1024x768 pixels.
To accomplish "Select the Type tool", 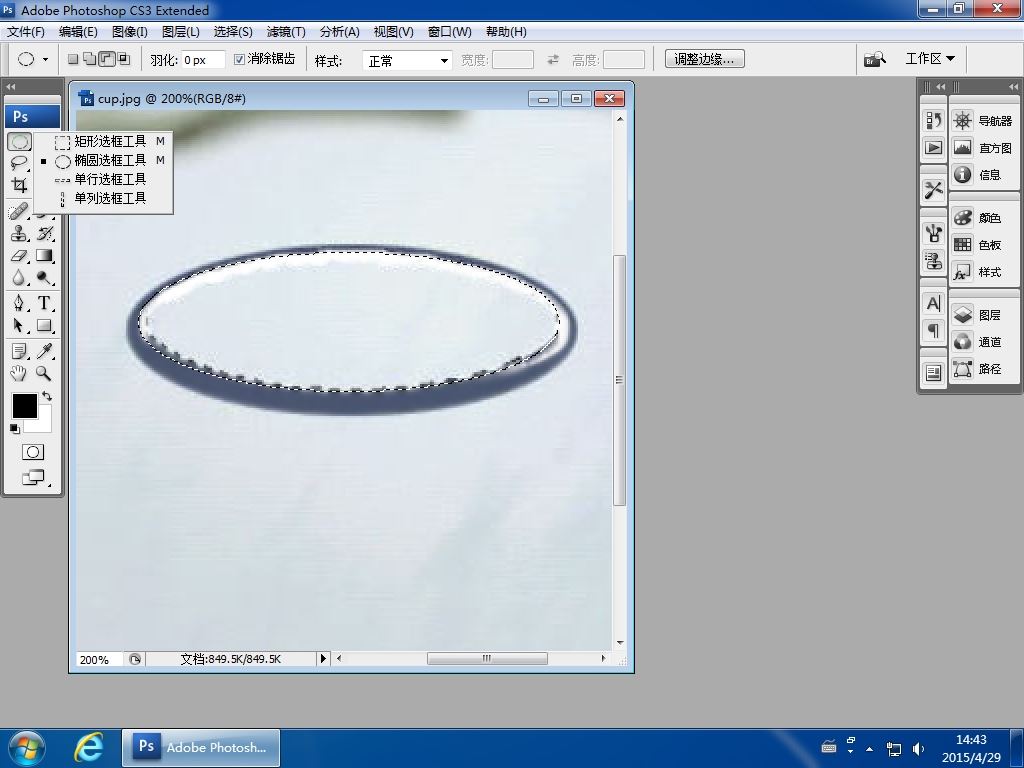I will (44, 303).
